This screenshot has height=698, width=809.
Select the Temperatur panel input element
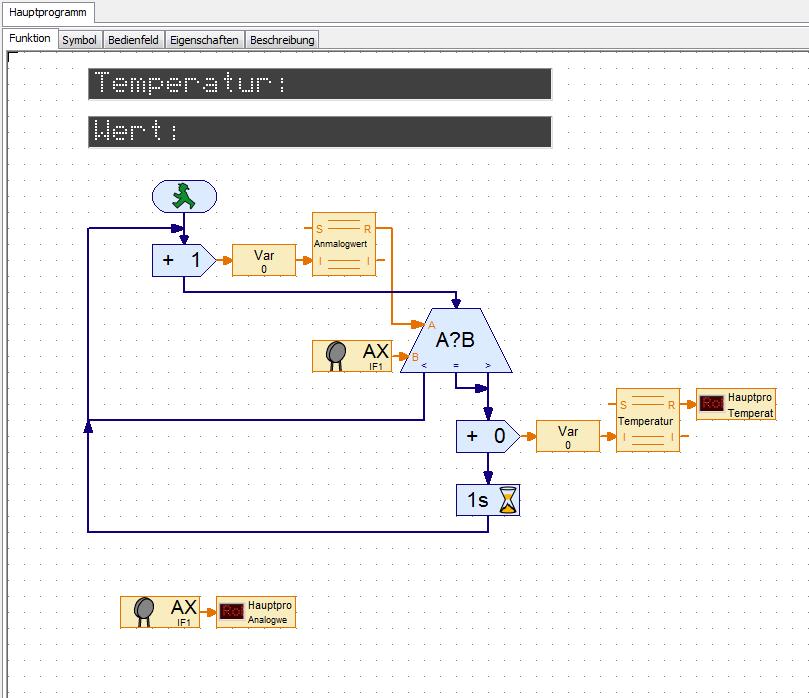(647, 420)
